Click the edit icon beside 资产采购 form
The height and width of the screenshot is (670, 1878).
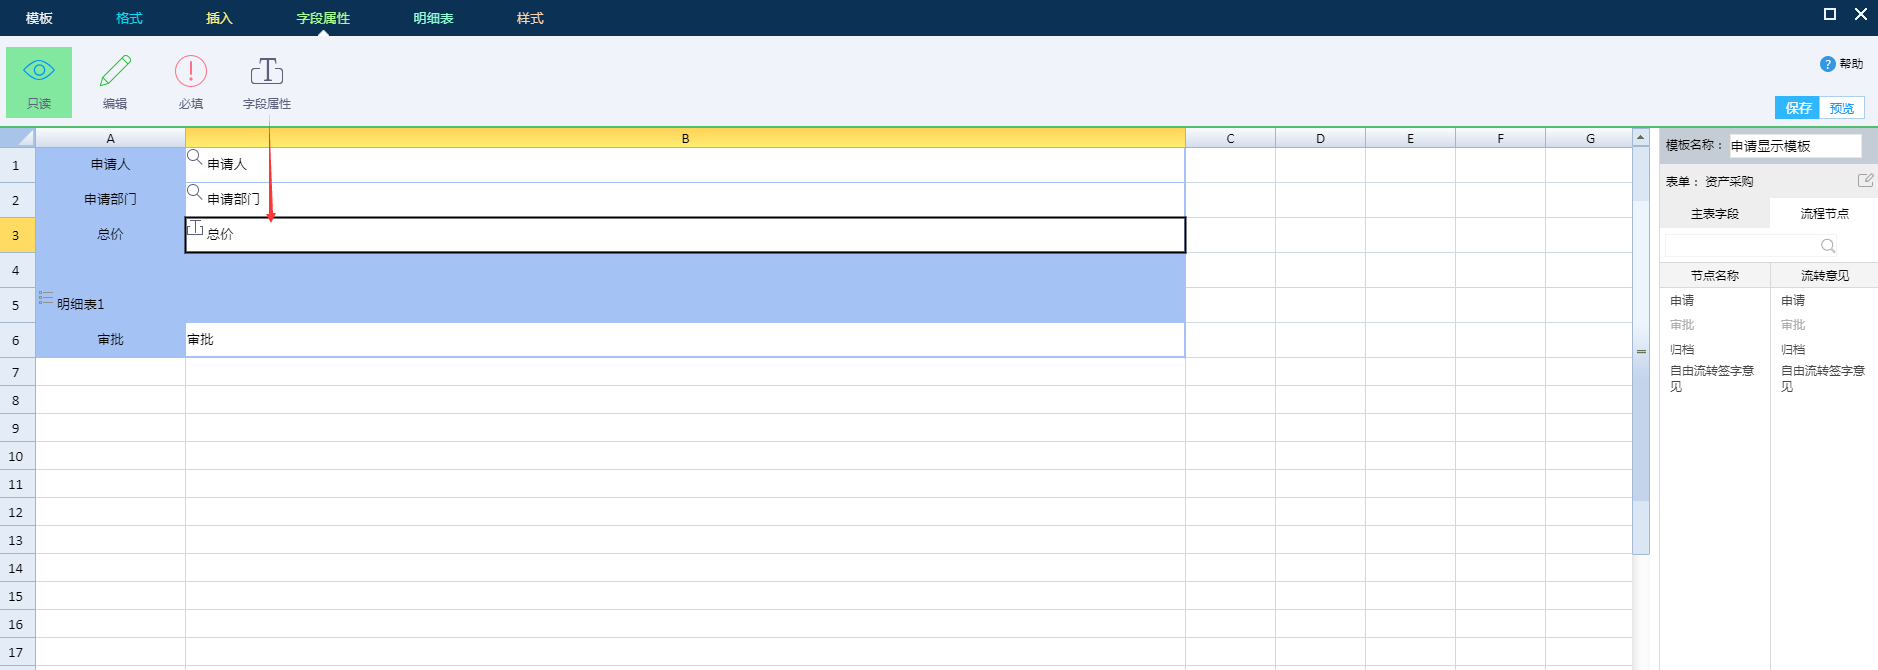1865,180
